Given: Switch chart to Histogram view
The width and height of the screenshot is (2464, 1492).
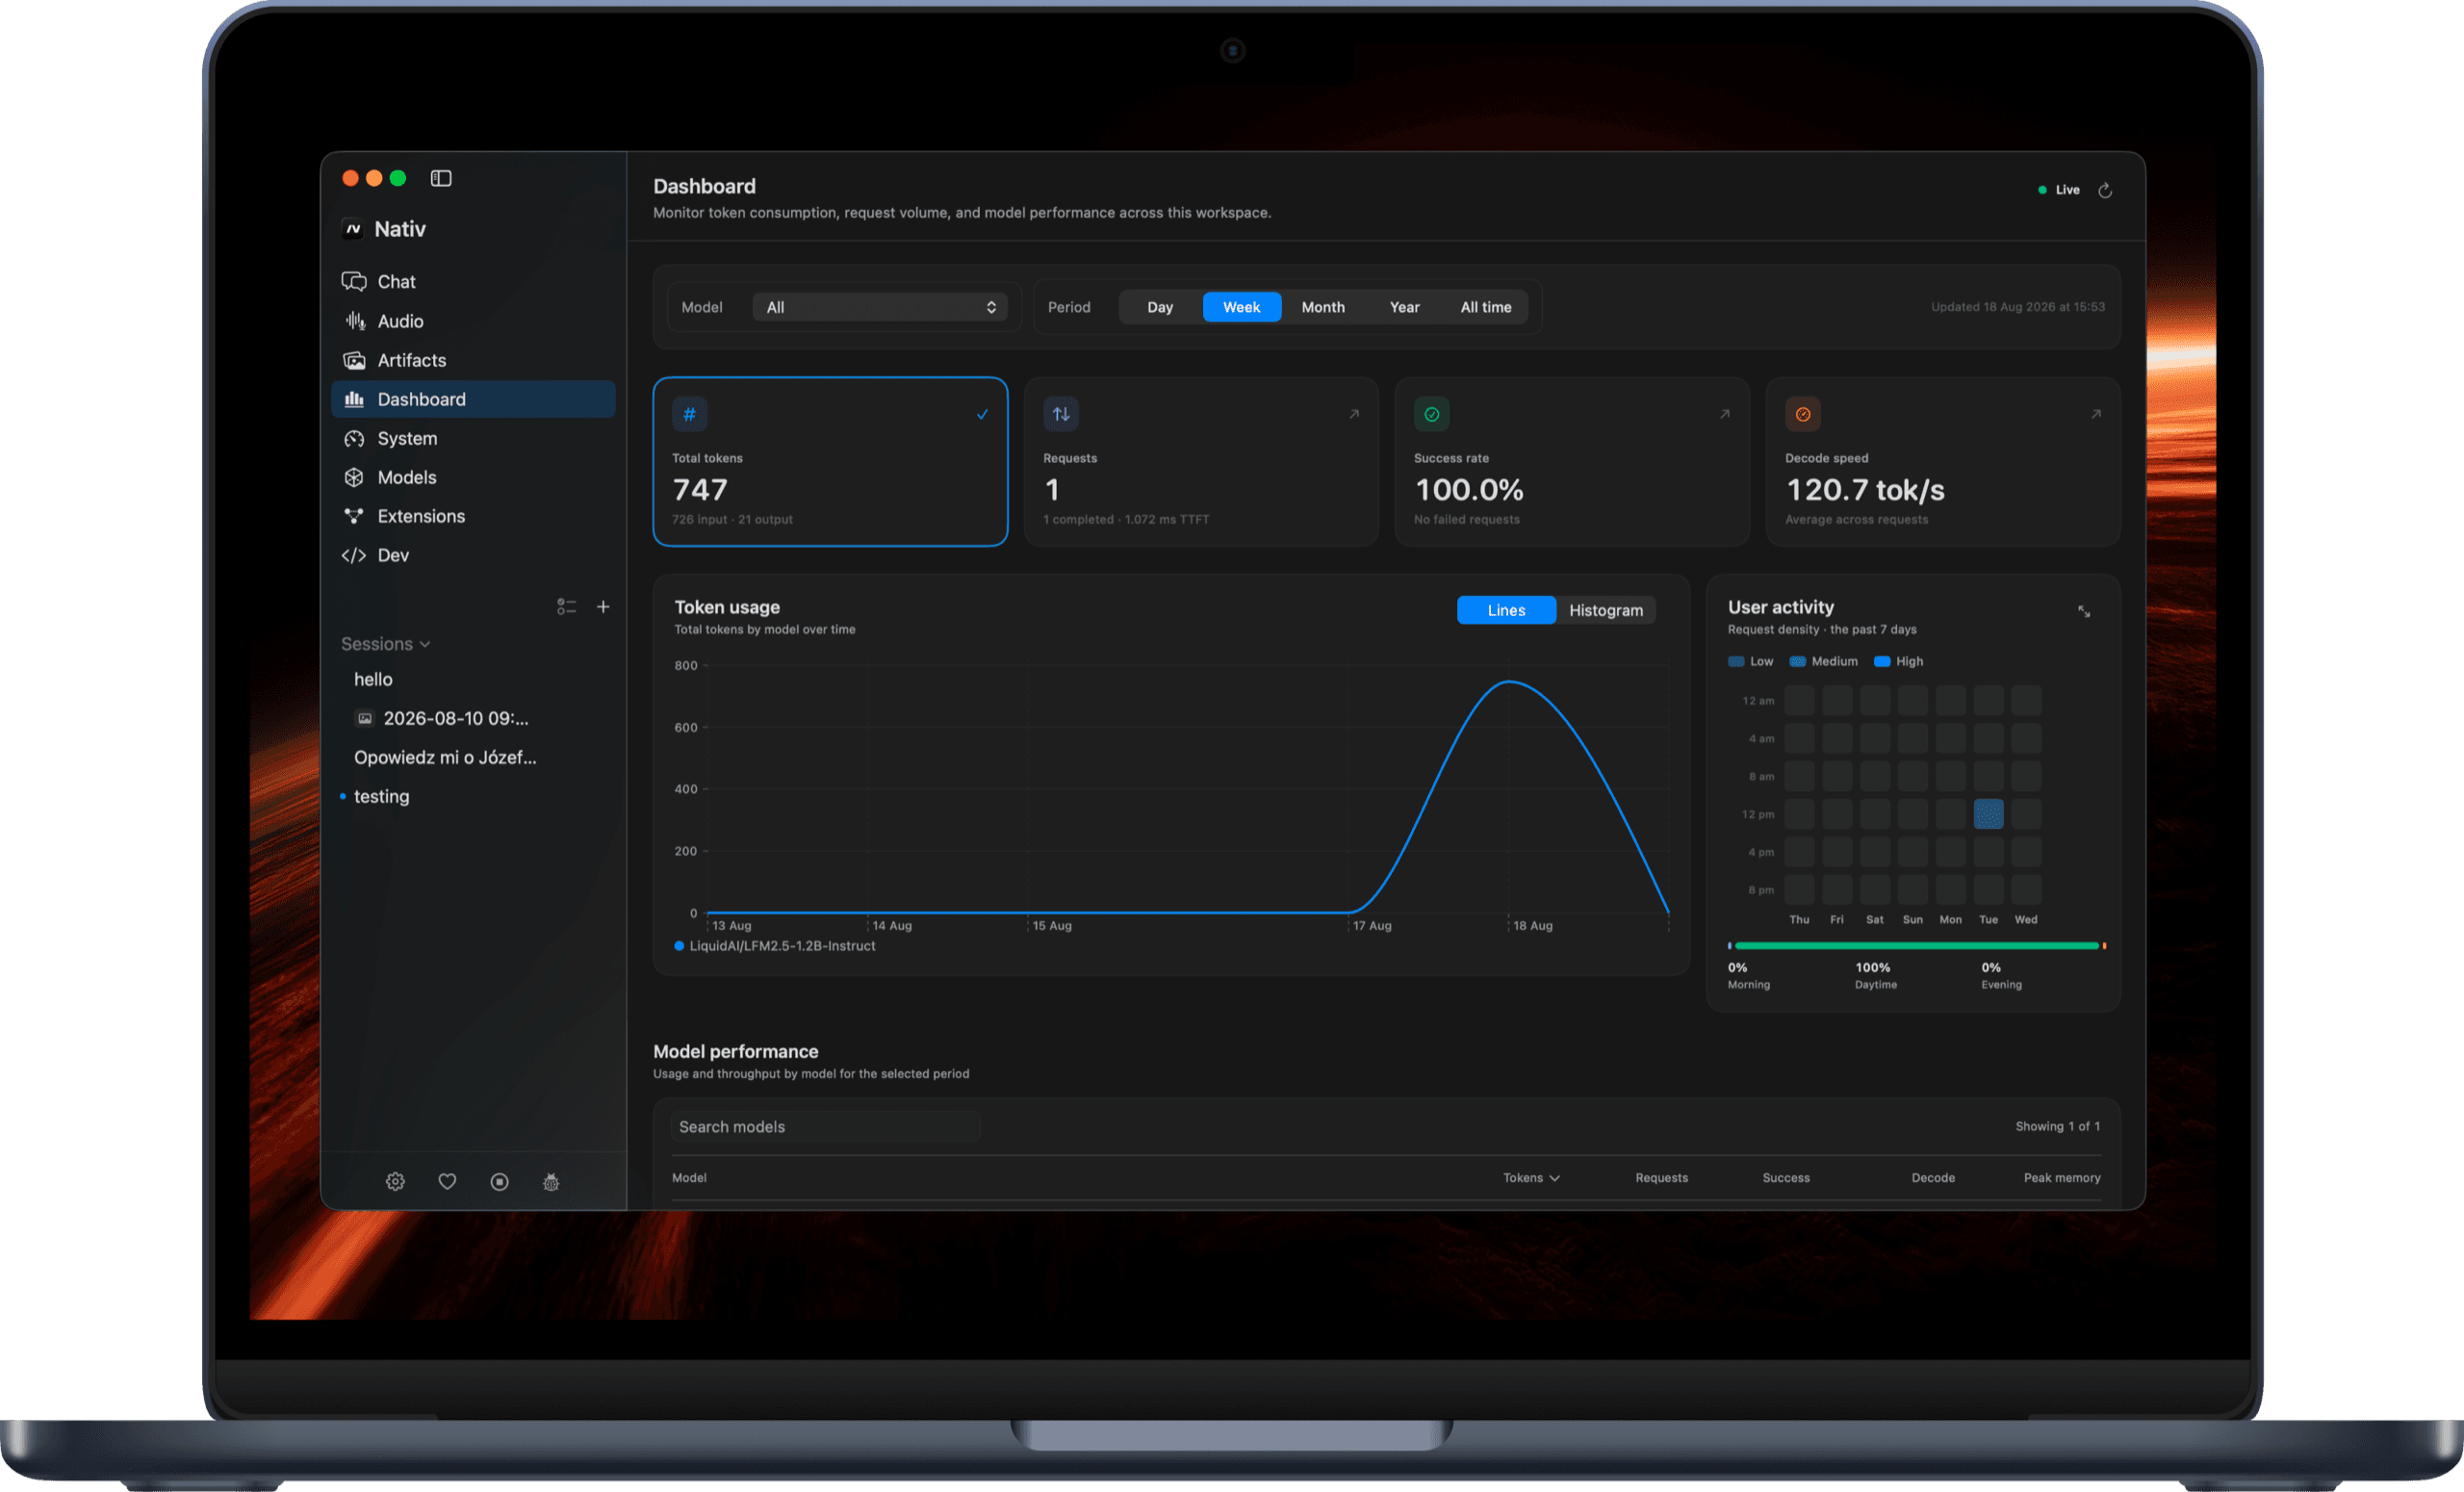Looking at the screenshot, I should [x=1606, y=610].
